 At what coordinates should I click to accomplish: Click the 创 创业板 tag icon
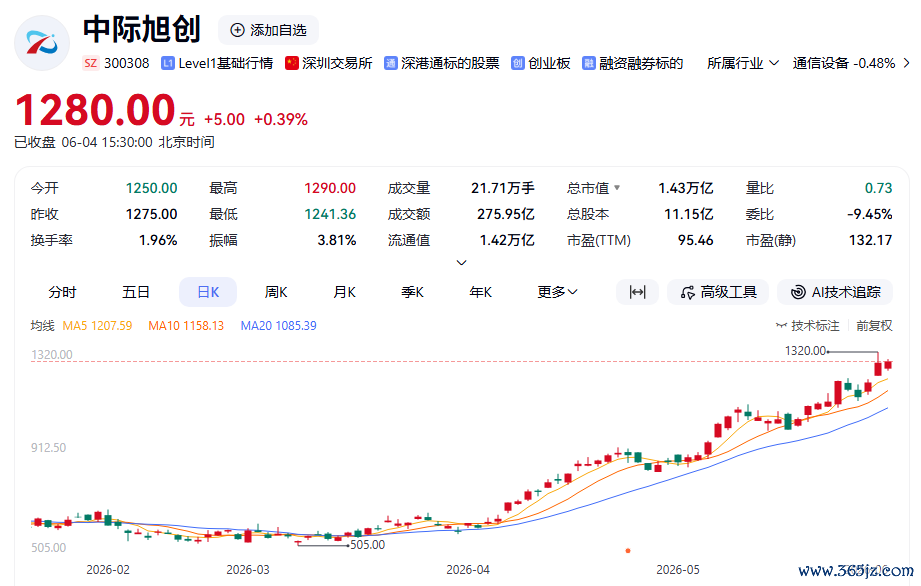coord(517,63)
